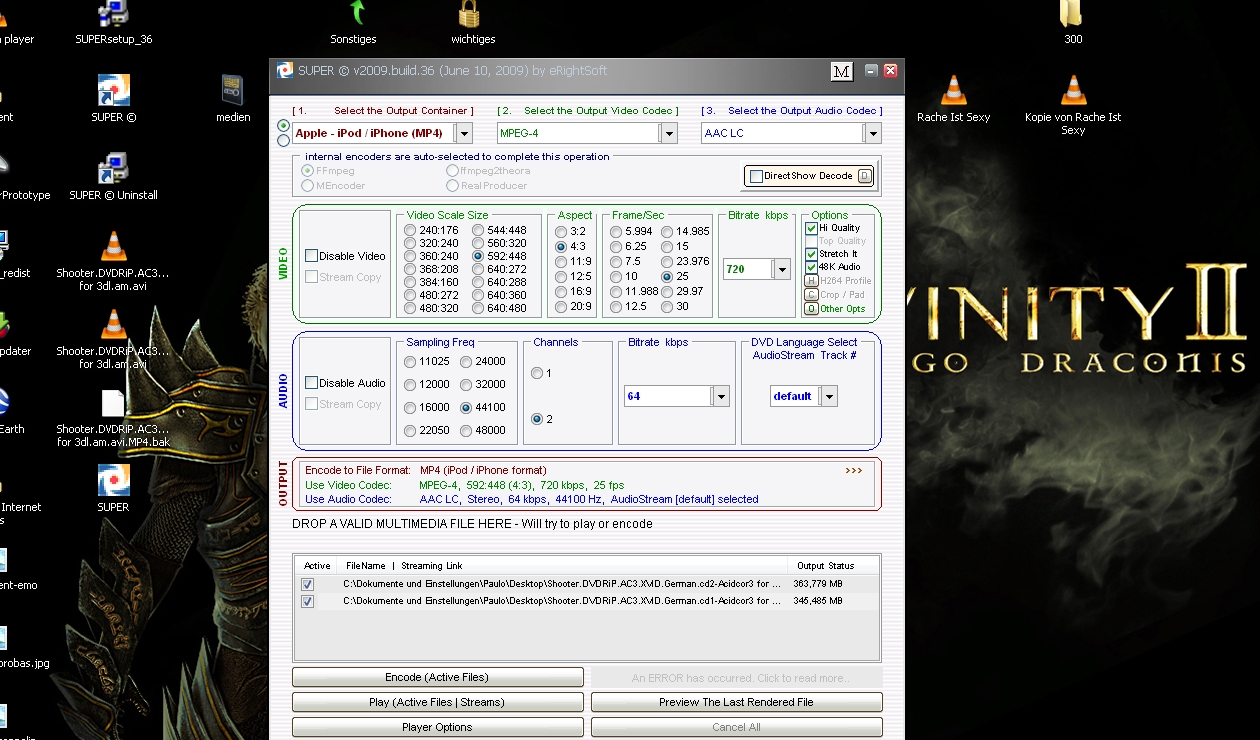Launch the SUPER © desktop shortcut
The image size is (1260, 740).
(114, 98)
